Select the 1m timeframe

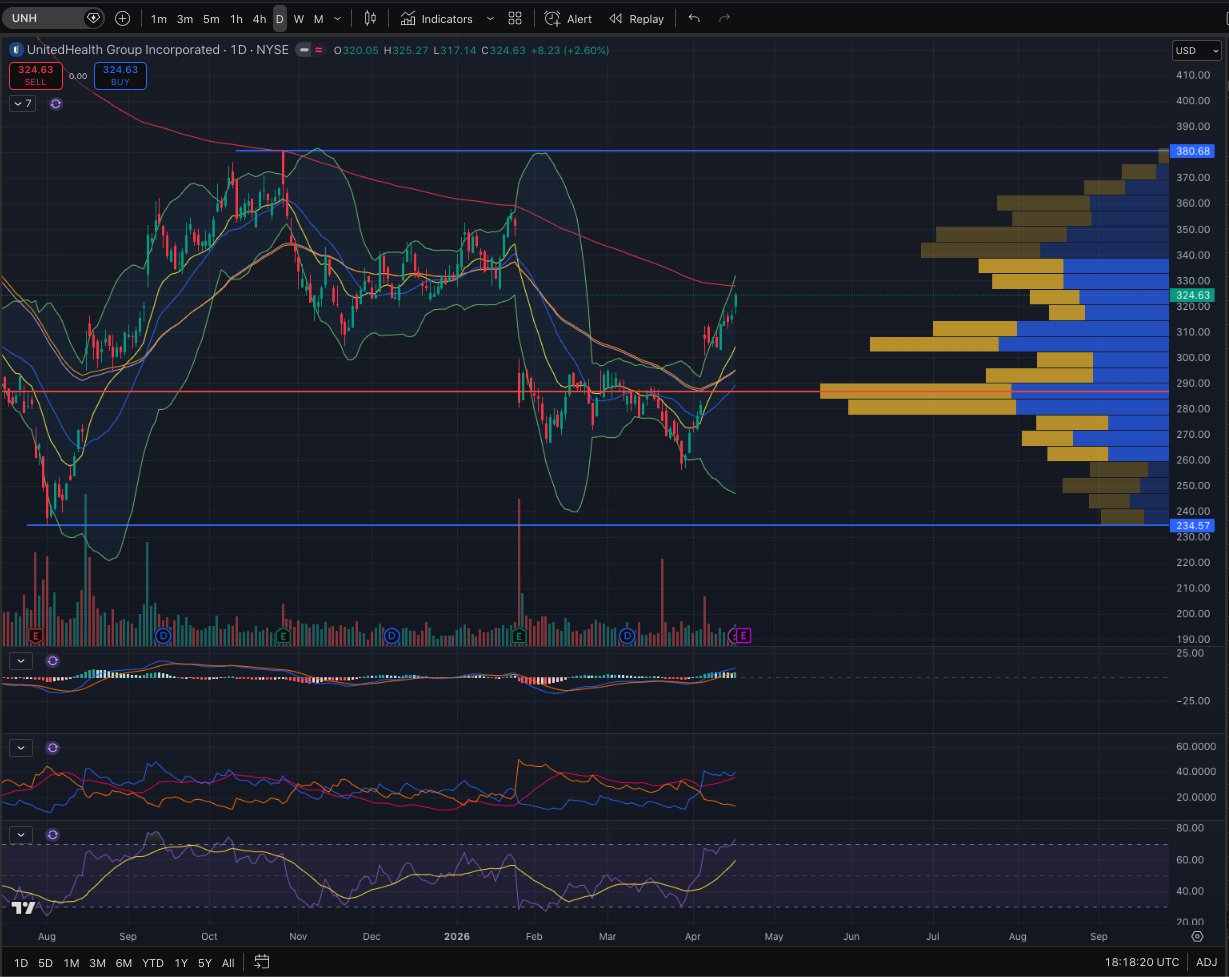pos(159,19)
